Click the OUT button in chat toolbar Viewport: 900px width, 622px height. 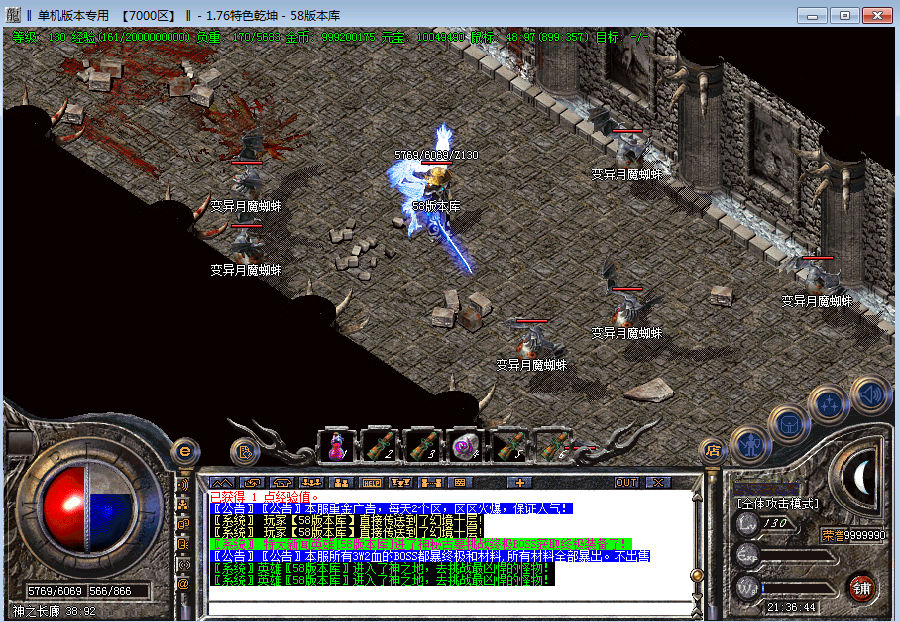coord(626,483)
